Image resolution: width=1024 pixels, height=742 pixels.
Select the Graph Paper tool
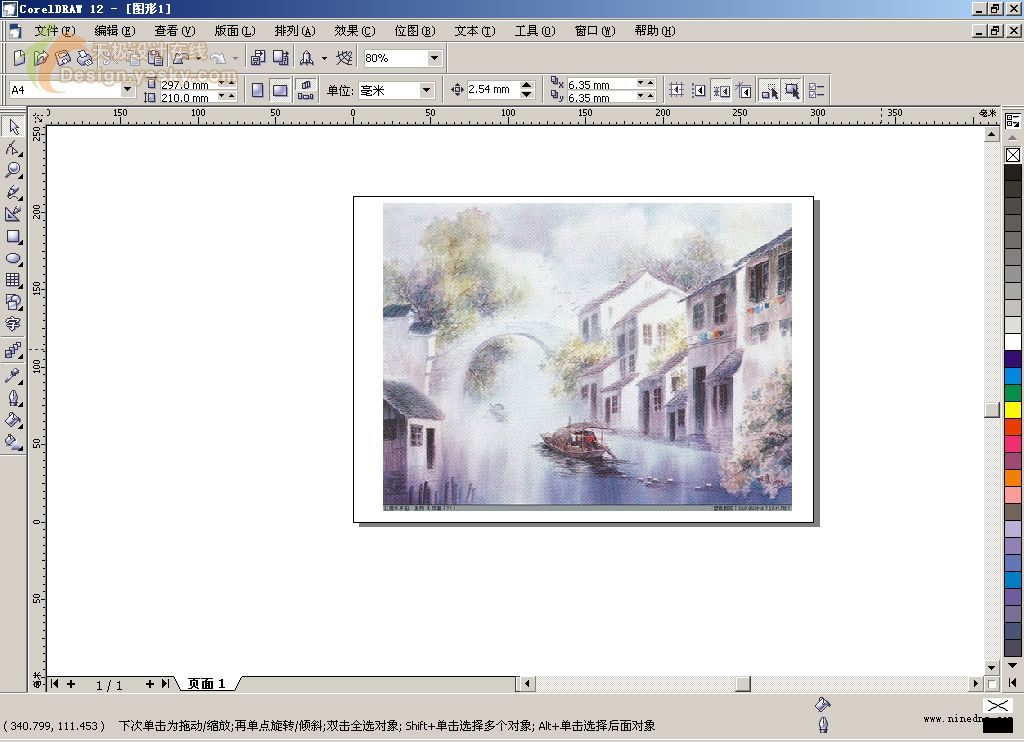click(13, 280)
